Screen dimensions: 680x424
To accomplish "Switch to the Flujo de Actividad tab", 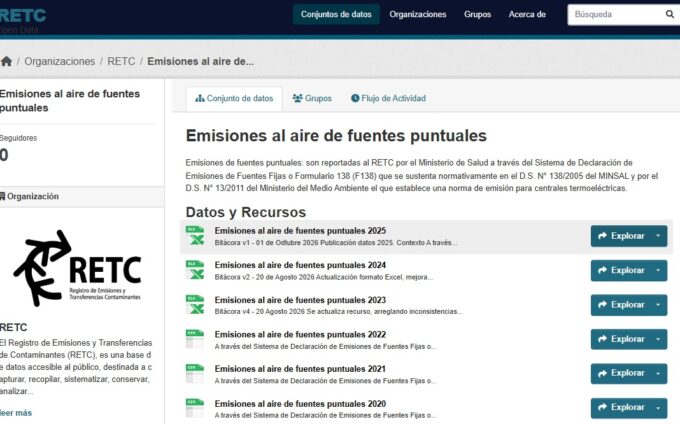I will click(388, 98).
